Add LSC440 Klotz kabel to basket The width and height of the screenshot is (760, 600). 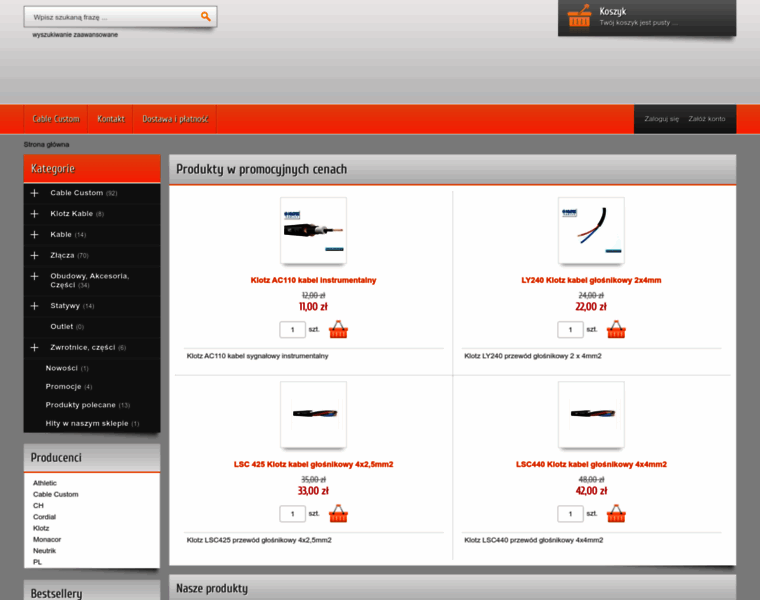tap(616, 514)
